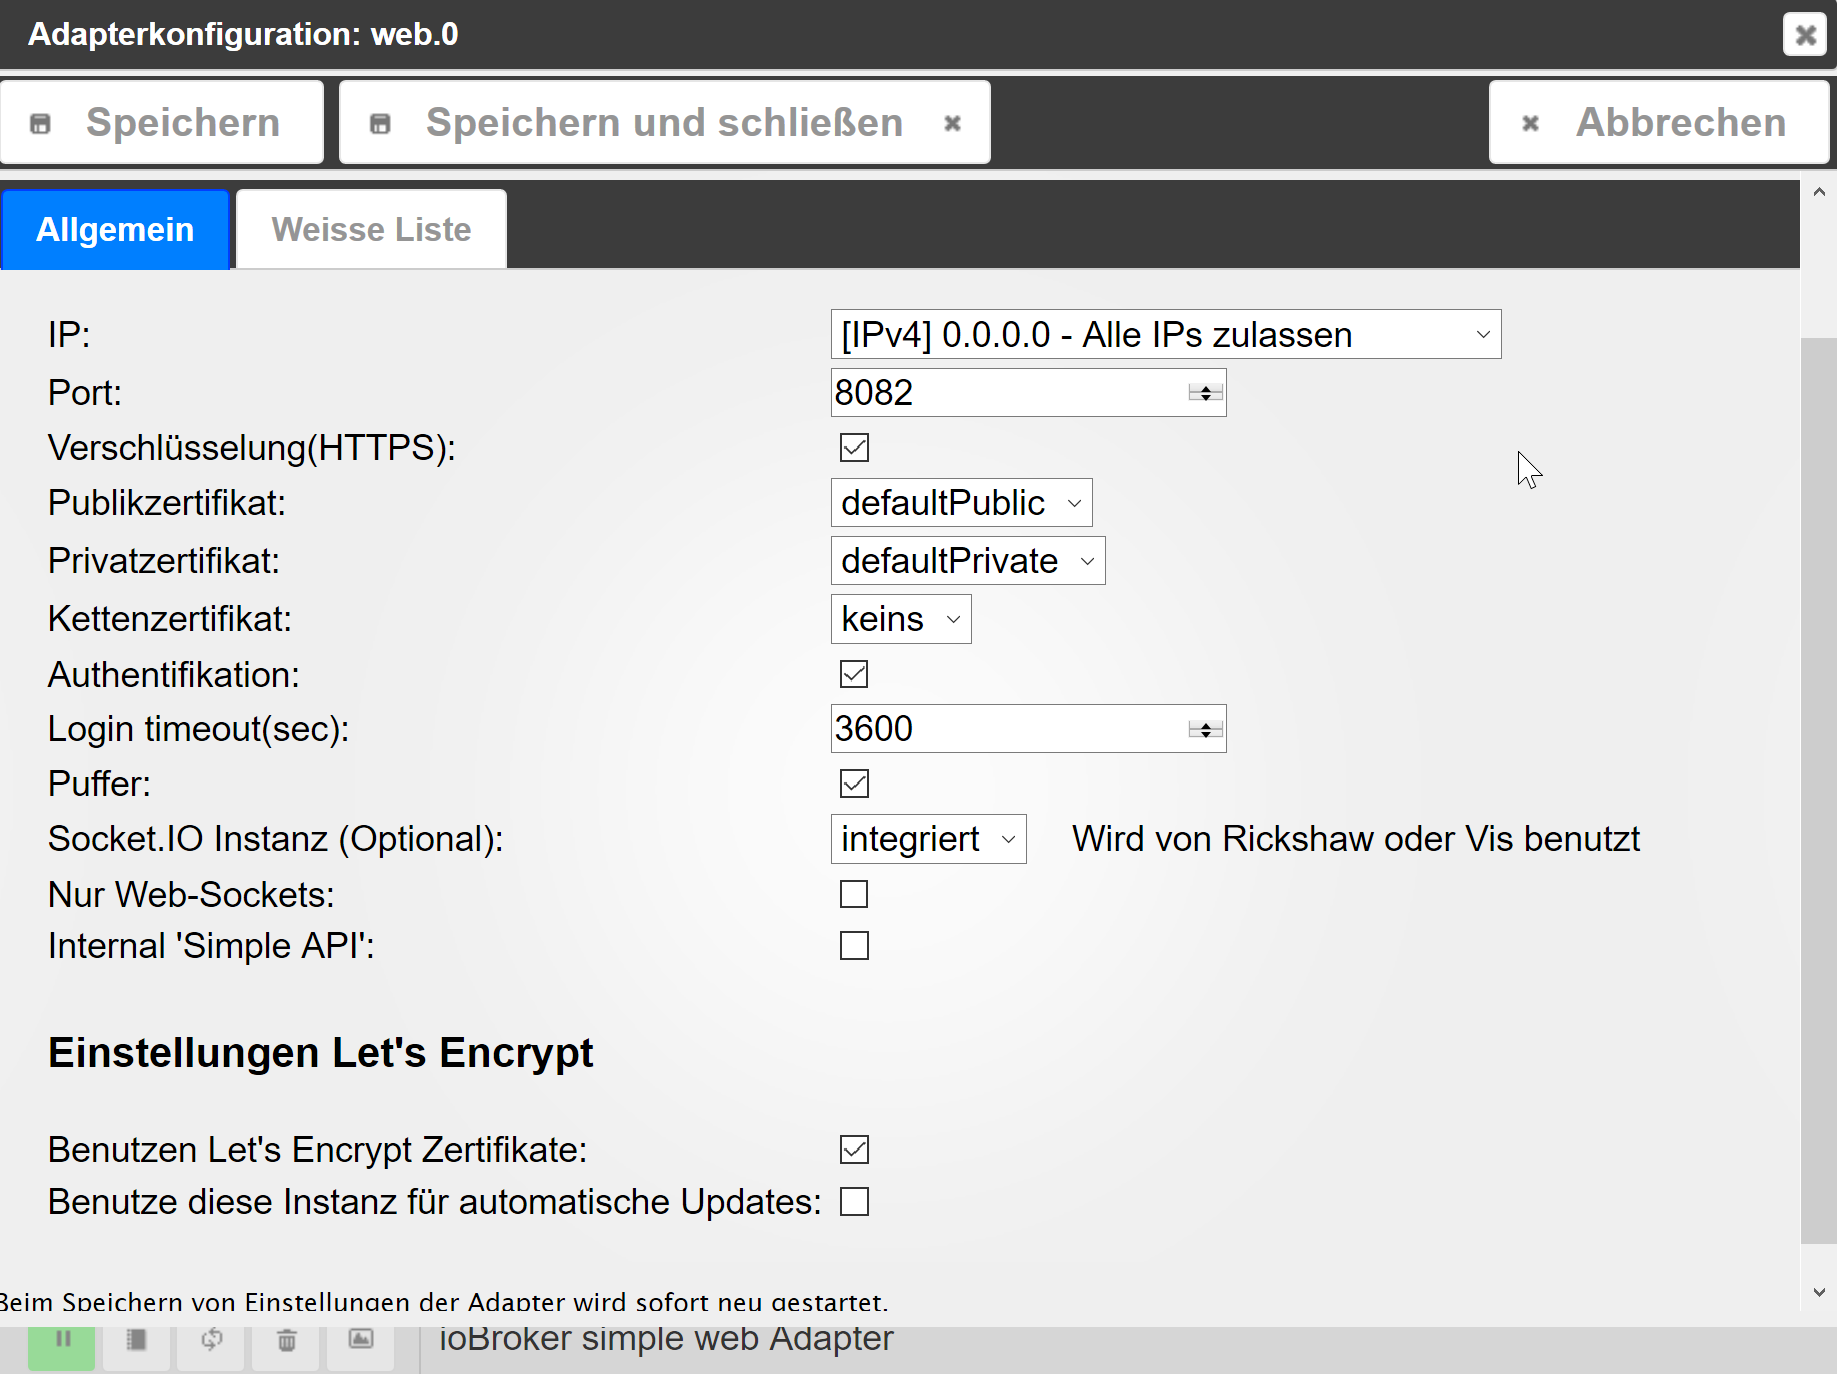Uncheck Benutzen Let's Encrypt Zertifikate

tap(854, 1150)
